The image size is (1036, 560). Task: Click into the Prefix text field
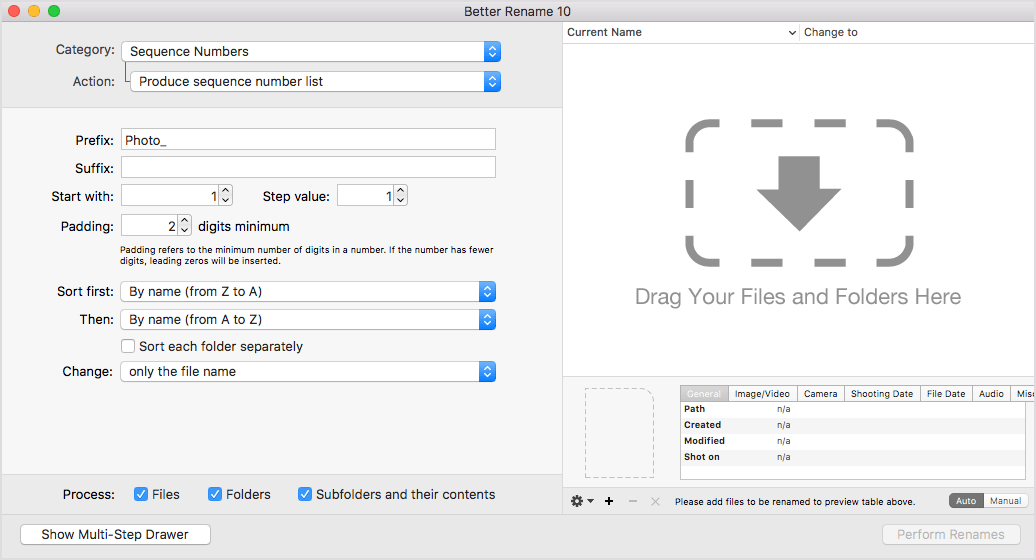308,139
